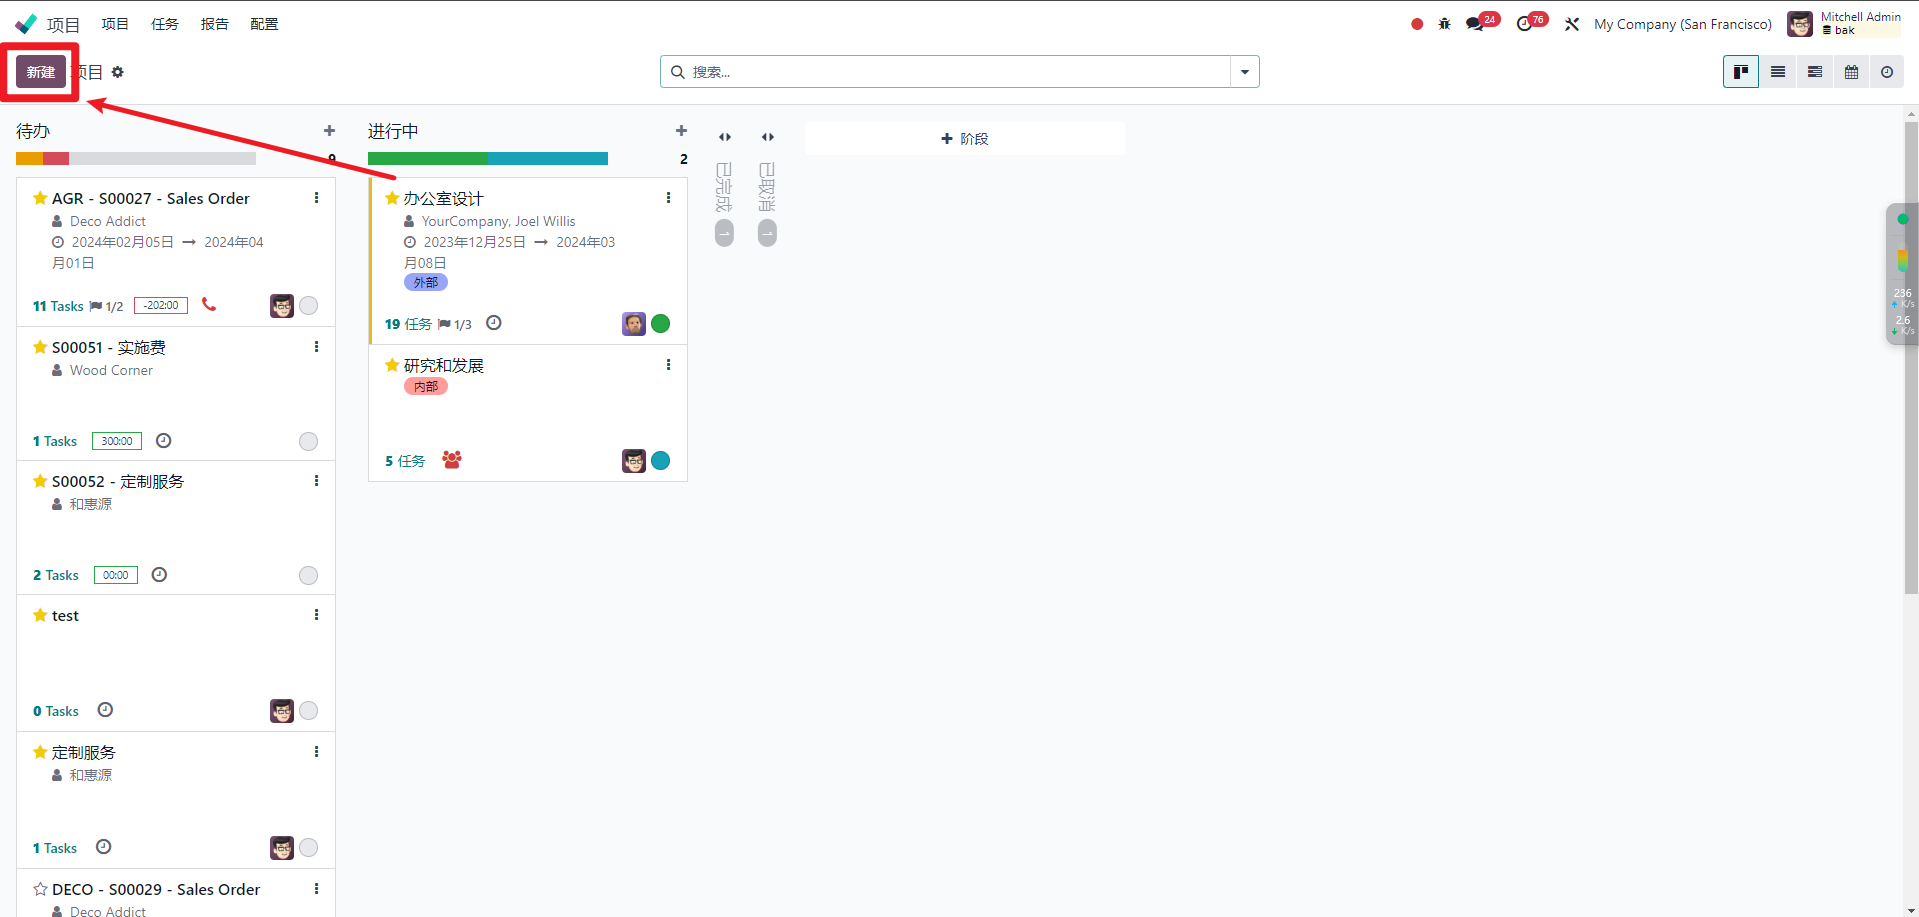The width and height of the screenshot is (1919, 917).
Task: Expand the search options dropdown arrow
Action: click(1244, 72)
